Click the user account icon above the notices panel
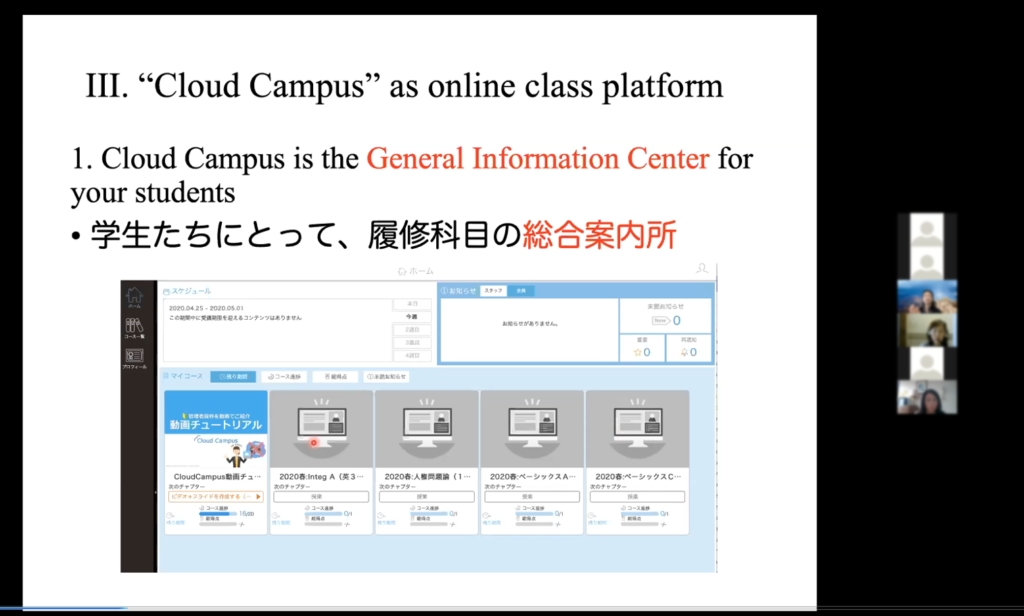 pyautogui.click(x=702, y=268)
